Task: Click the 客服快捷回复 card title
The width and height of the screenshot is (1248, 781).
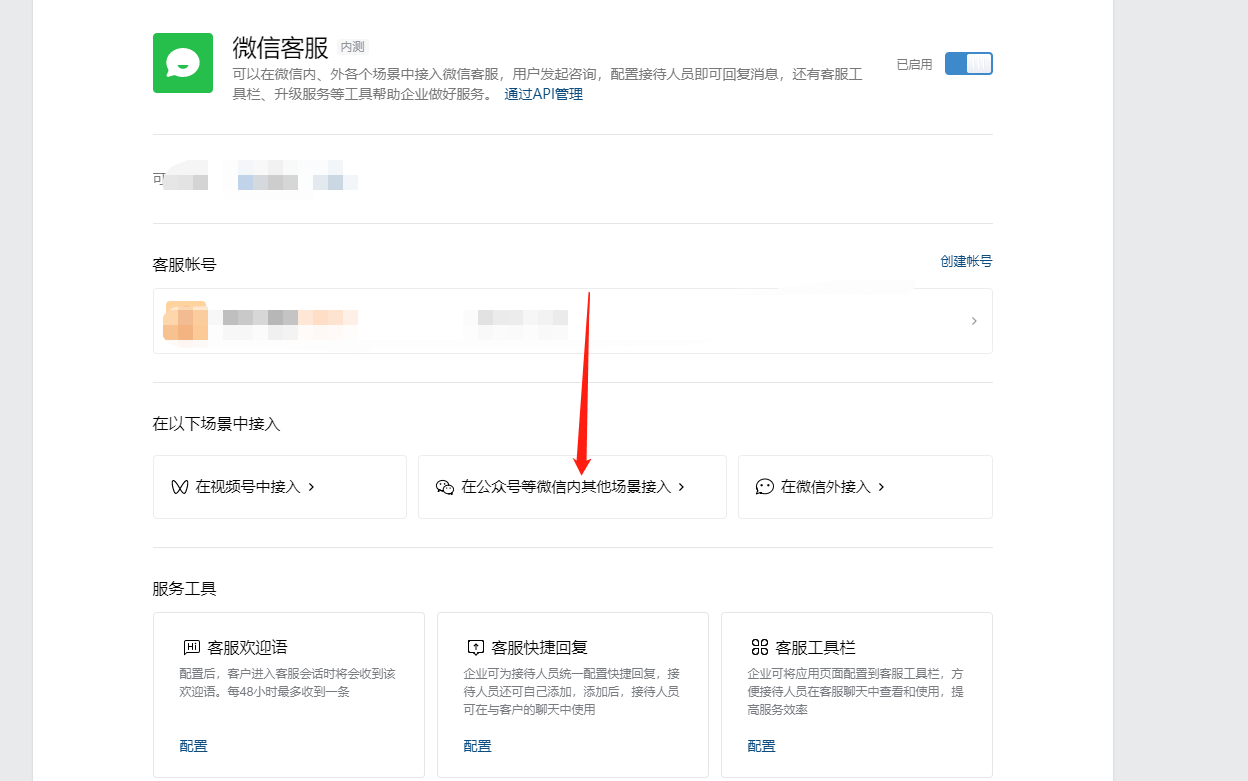Action: (540, 647)
